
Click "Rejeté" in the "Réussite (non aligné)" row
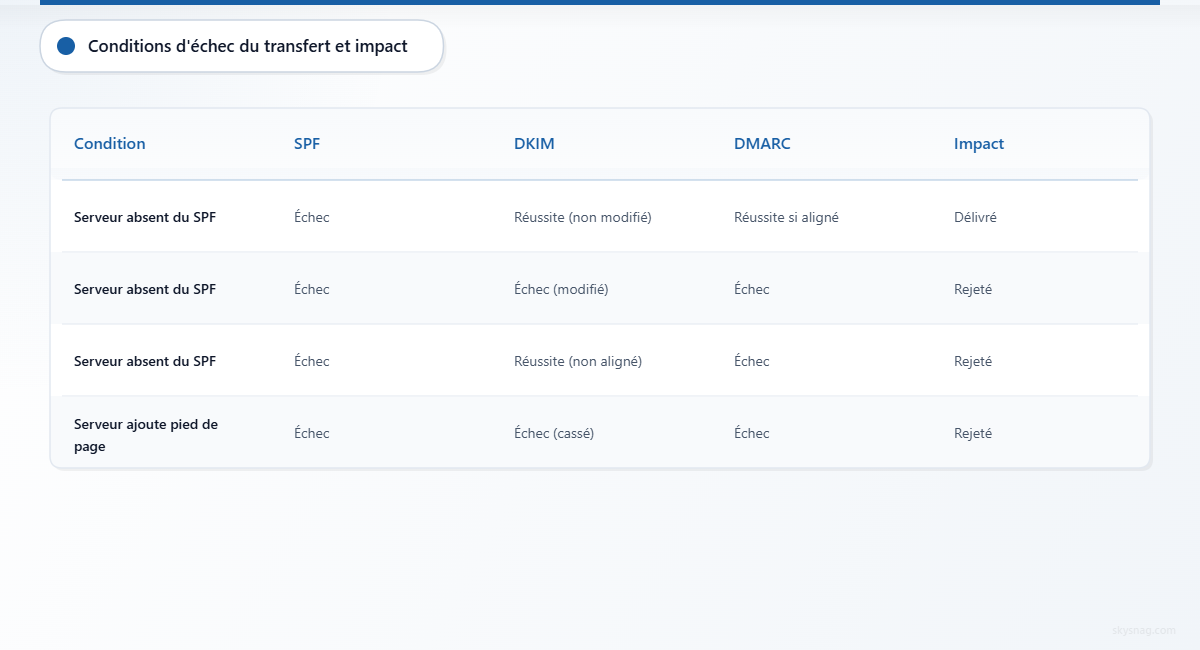point(973,361)
